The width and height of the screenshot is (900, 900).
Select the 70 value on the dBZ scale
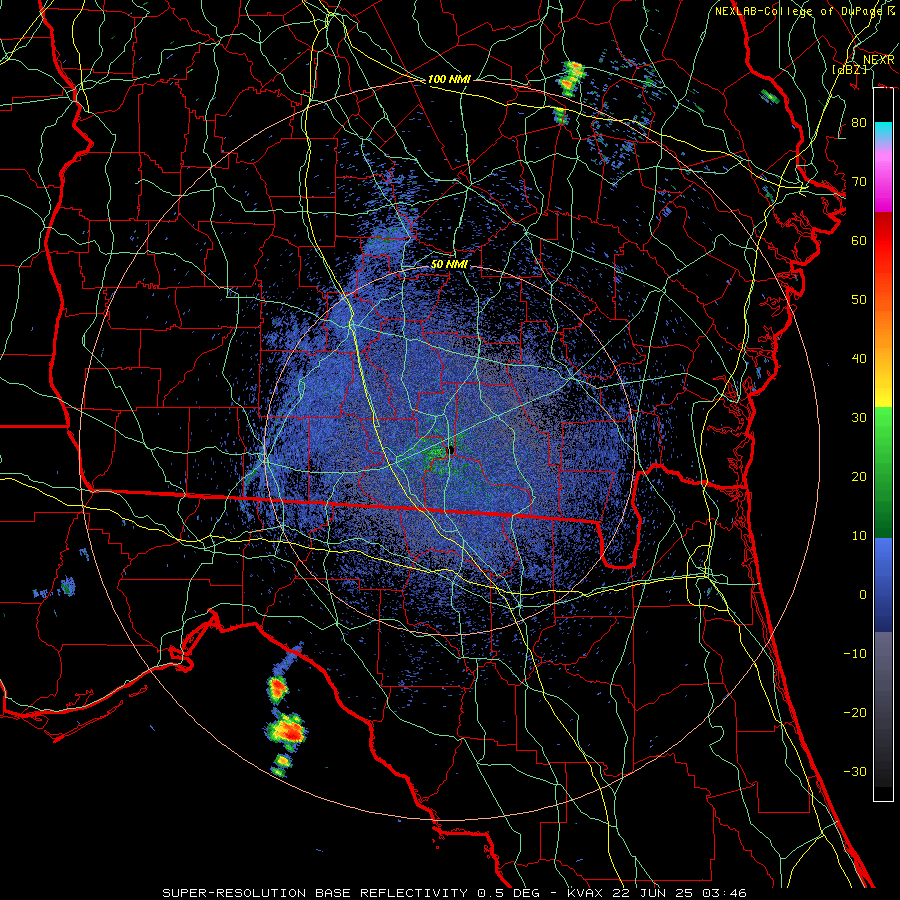(859, 182)
